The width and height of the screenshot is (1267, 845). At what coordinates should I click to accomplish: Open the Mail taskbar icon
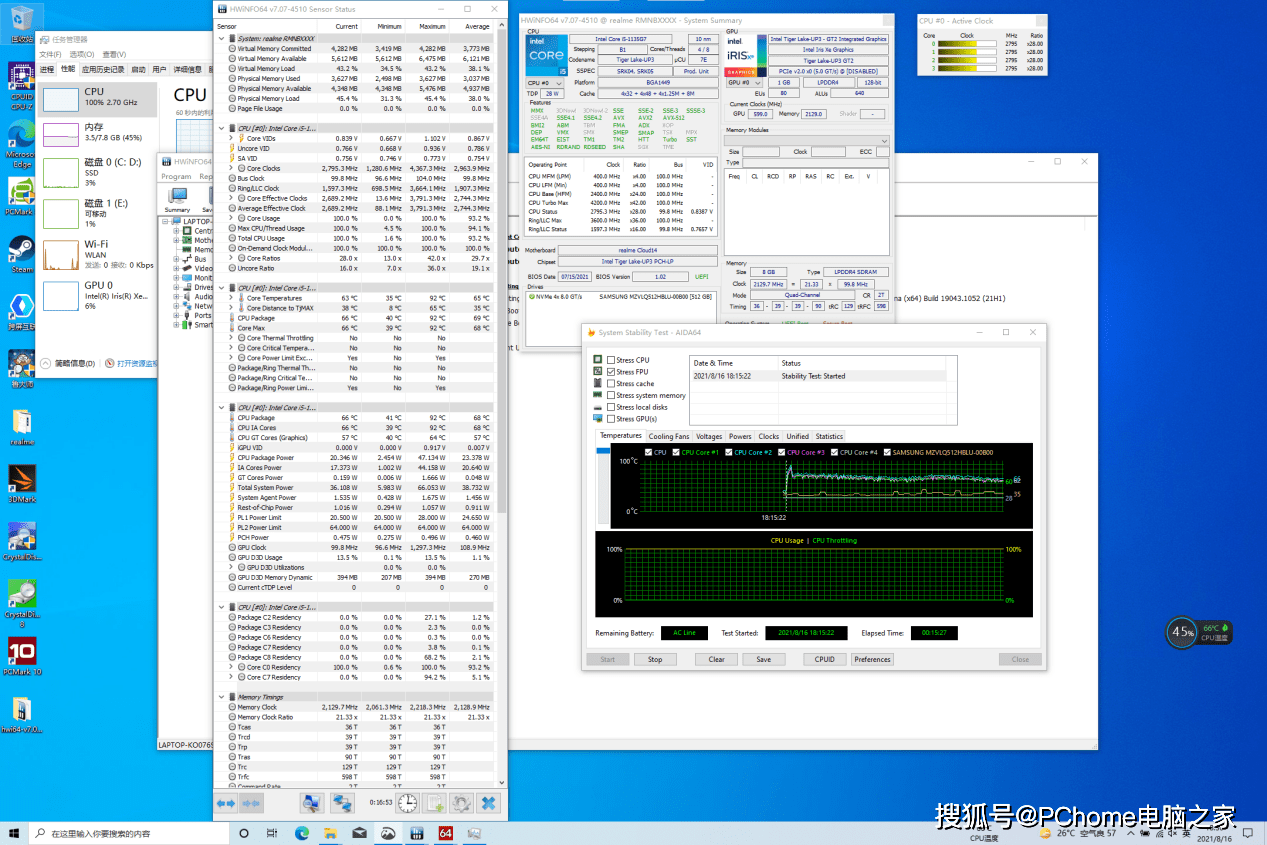[x=359, y=833]
